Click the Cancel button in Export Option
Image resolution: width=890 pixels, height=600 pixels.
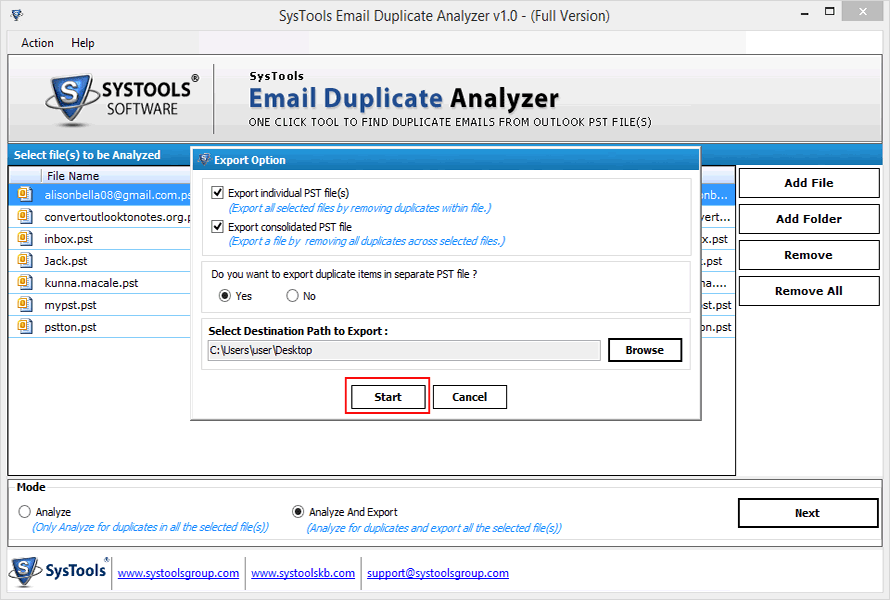(x=469, y=397)
